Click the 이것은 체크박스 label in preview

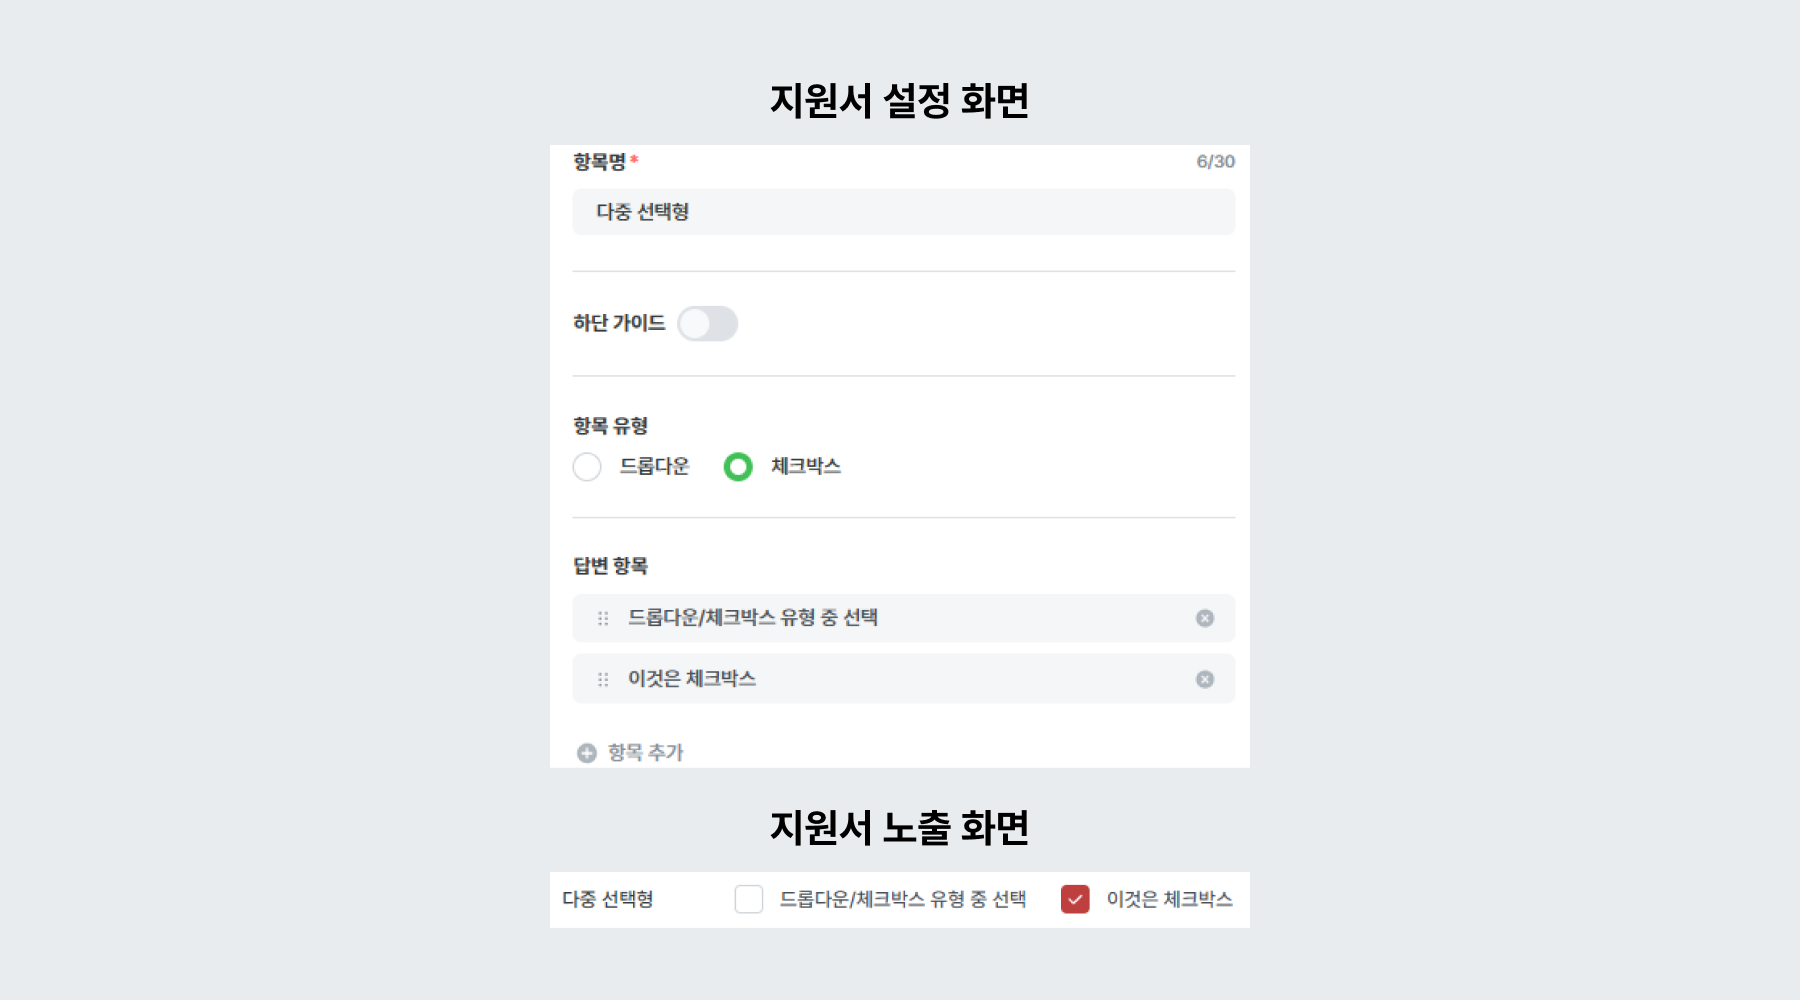click(x=1169, y=899)
